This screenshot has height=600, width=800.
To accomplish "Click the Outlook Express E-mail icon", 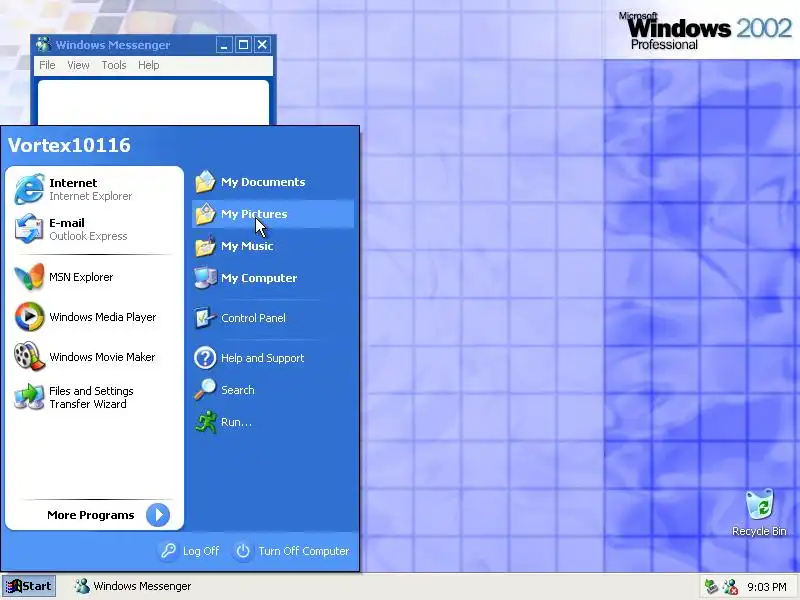I will (29, 229).
